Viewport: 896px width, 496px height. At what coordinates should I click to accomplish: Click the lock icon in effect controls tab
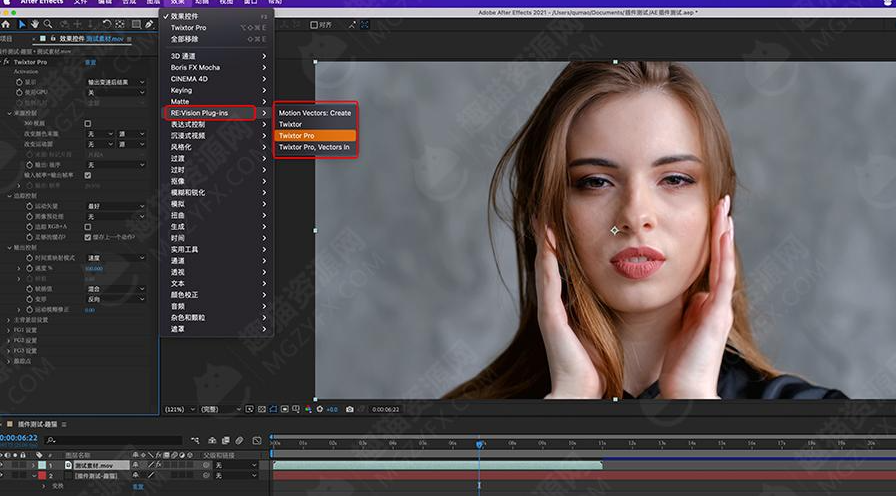pos(54,39)
